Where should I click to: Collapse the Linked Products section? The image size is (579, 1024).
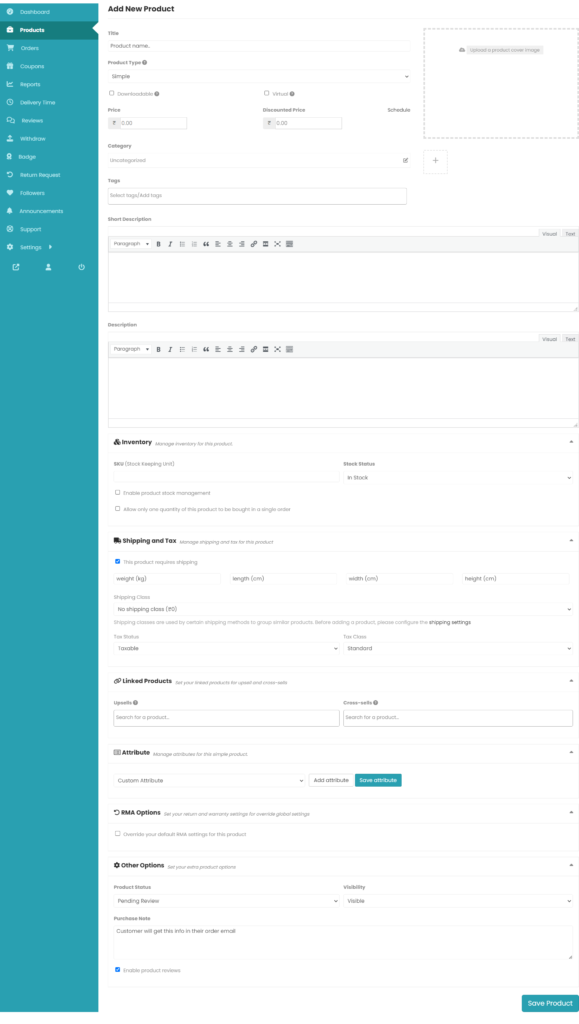tap(571, 680)
